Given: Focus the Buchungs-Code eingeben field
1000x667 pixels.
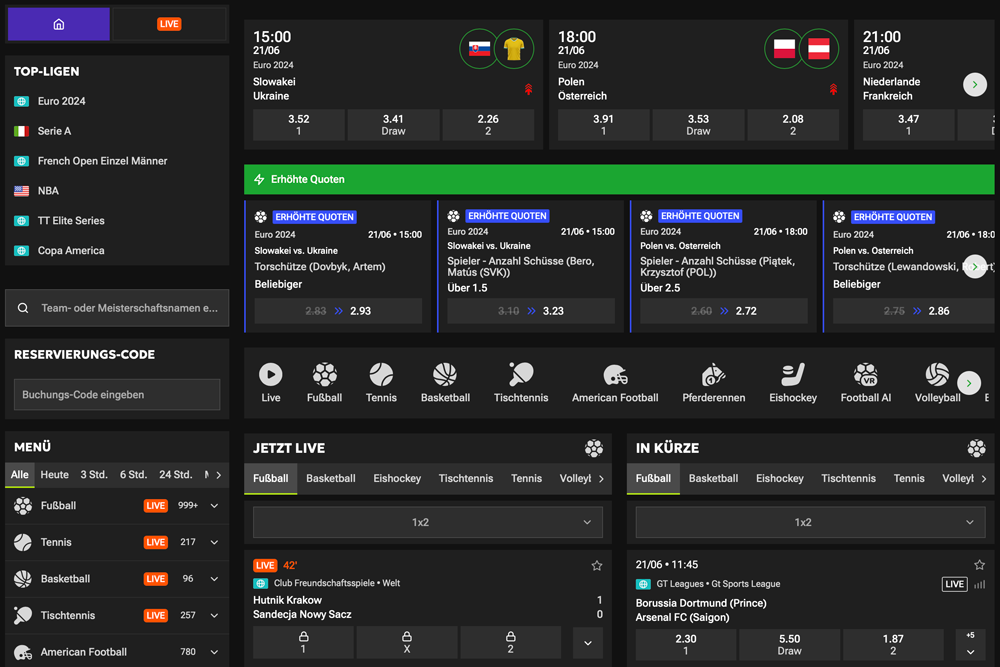Looking at the screenshot, I should click(x=117, y=395).
